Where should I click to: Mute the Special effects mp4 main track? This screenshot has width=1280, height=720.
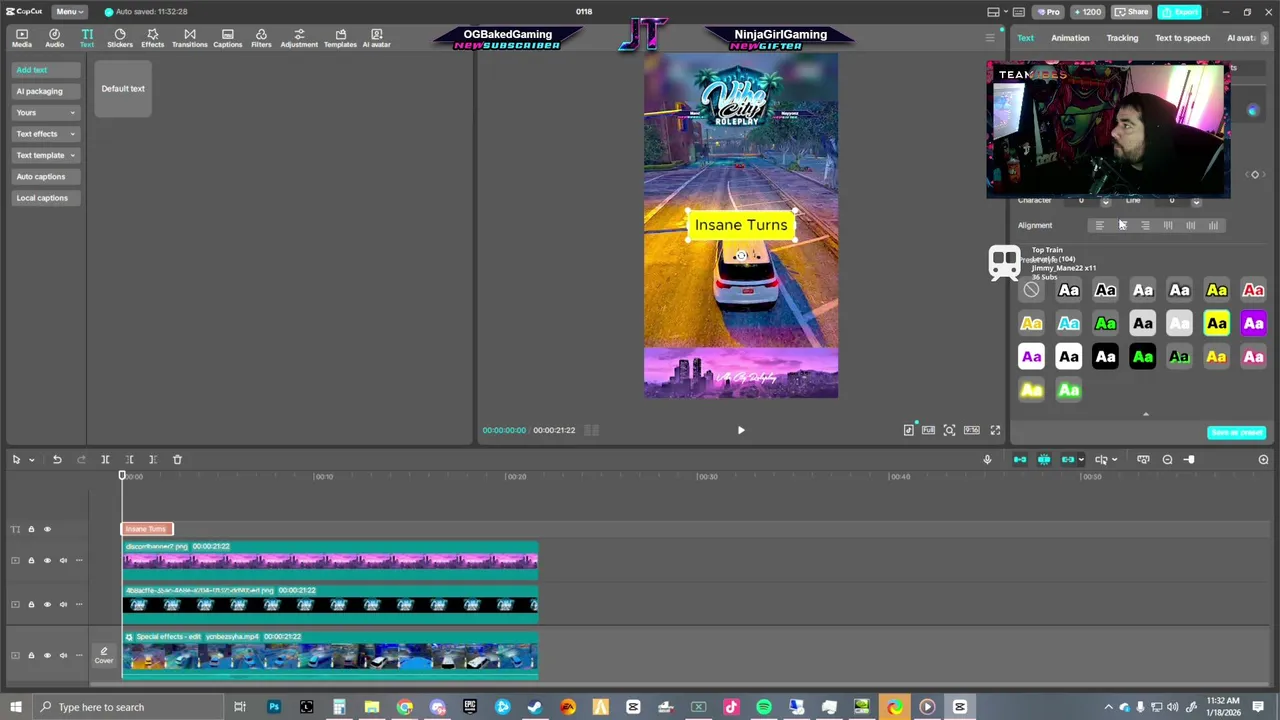pyautogui.click(x=63, y=655)
